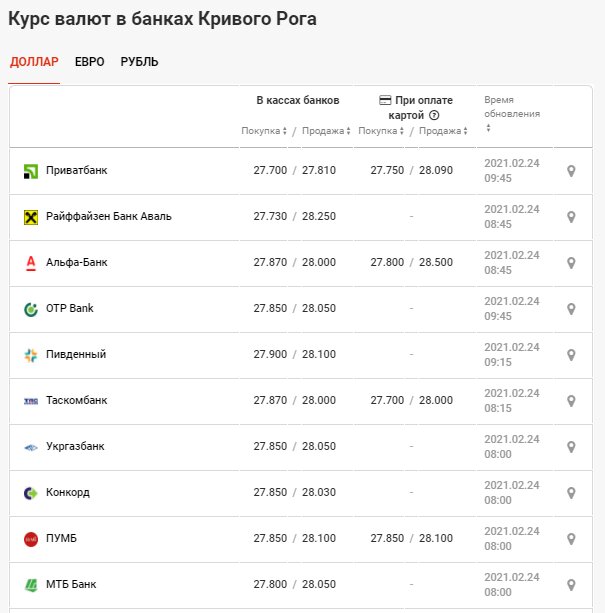The height and width of the screenshot is (613, 605).
Task: Click Альфа-Банк card buy rate 27.800
Action: point(387,262)
